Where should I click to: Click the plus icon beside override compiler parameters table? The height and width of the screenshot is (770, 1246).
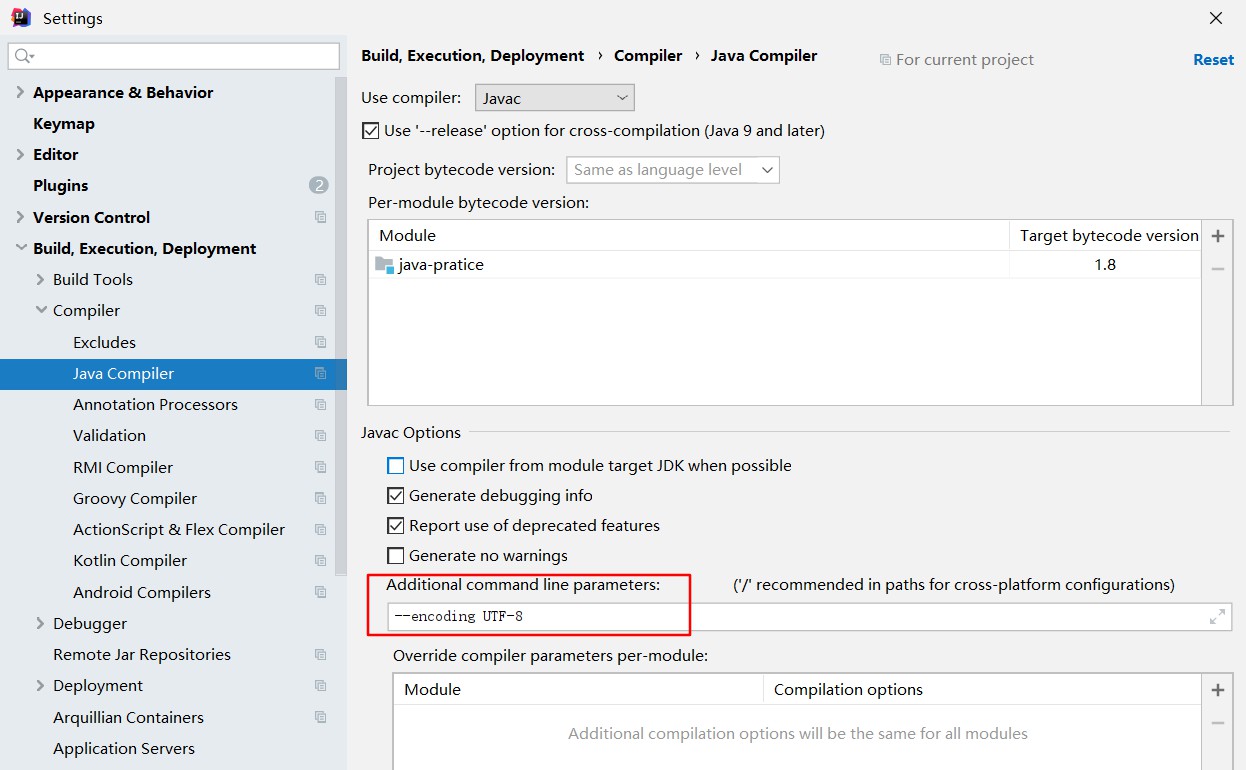tap(1217, 690)
